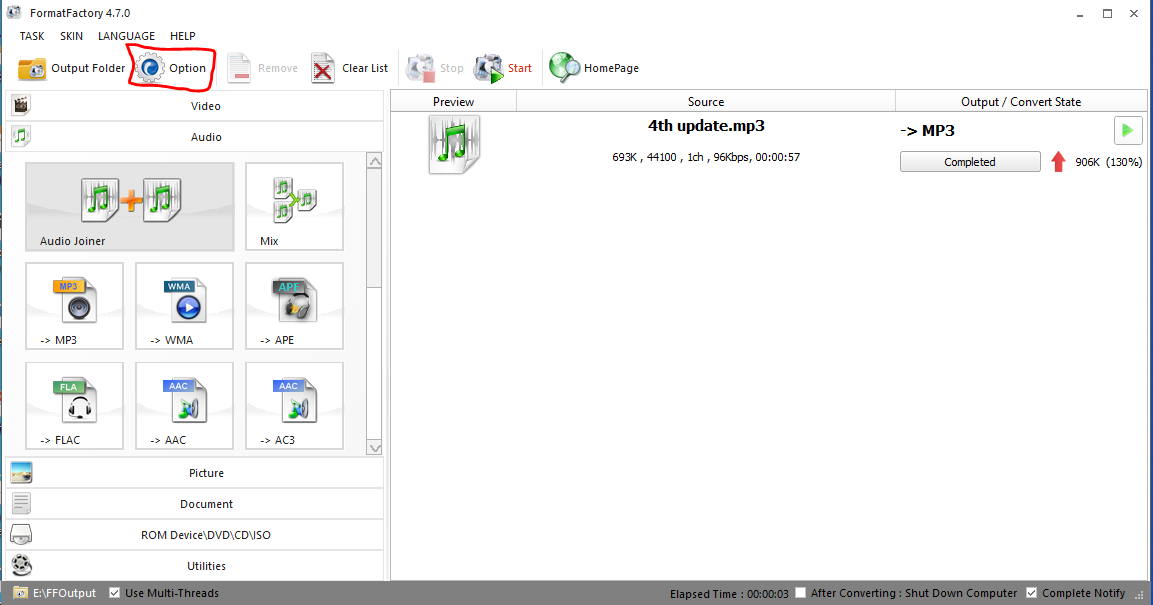Choose the -> AC3 converter
This screenshot has height=605, width=1153.
294,406
